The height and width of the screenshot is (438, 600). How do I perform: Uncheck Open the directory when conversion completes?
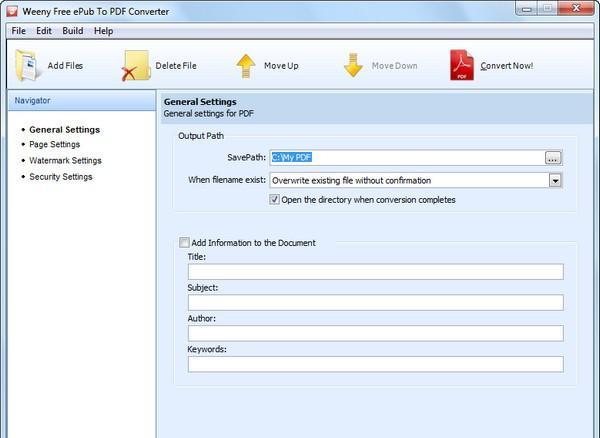(274, 200)
